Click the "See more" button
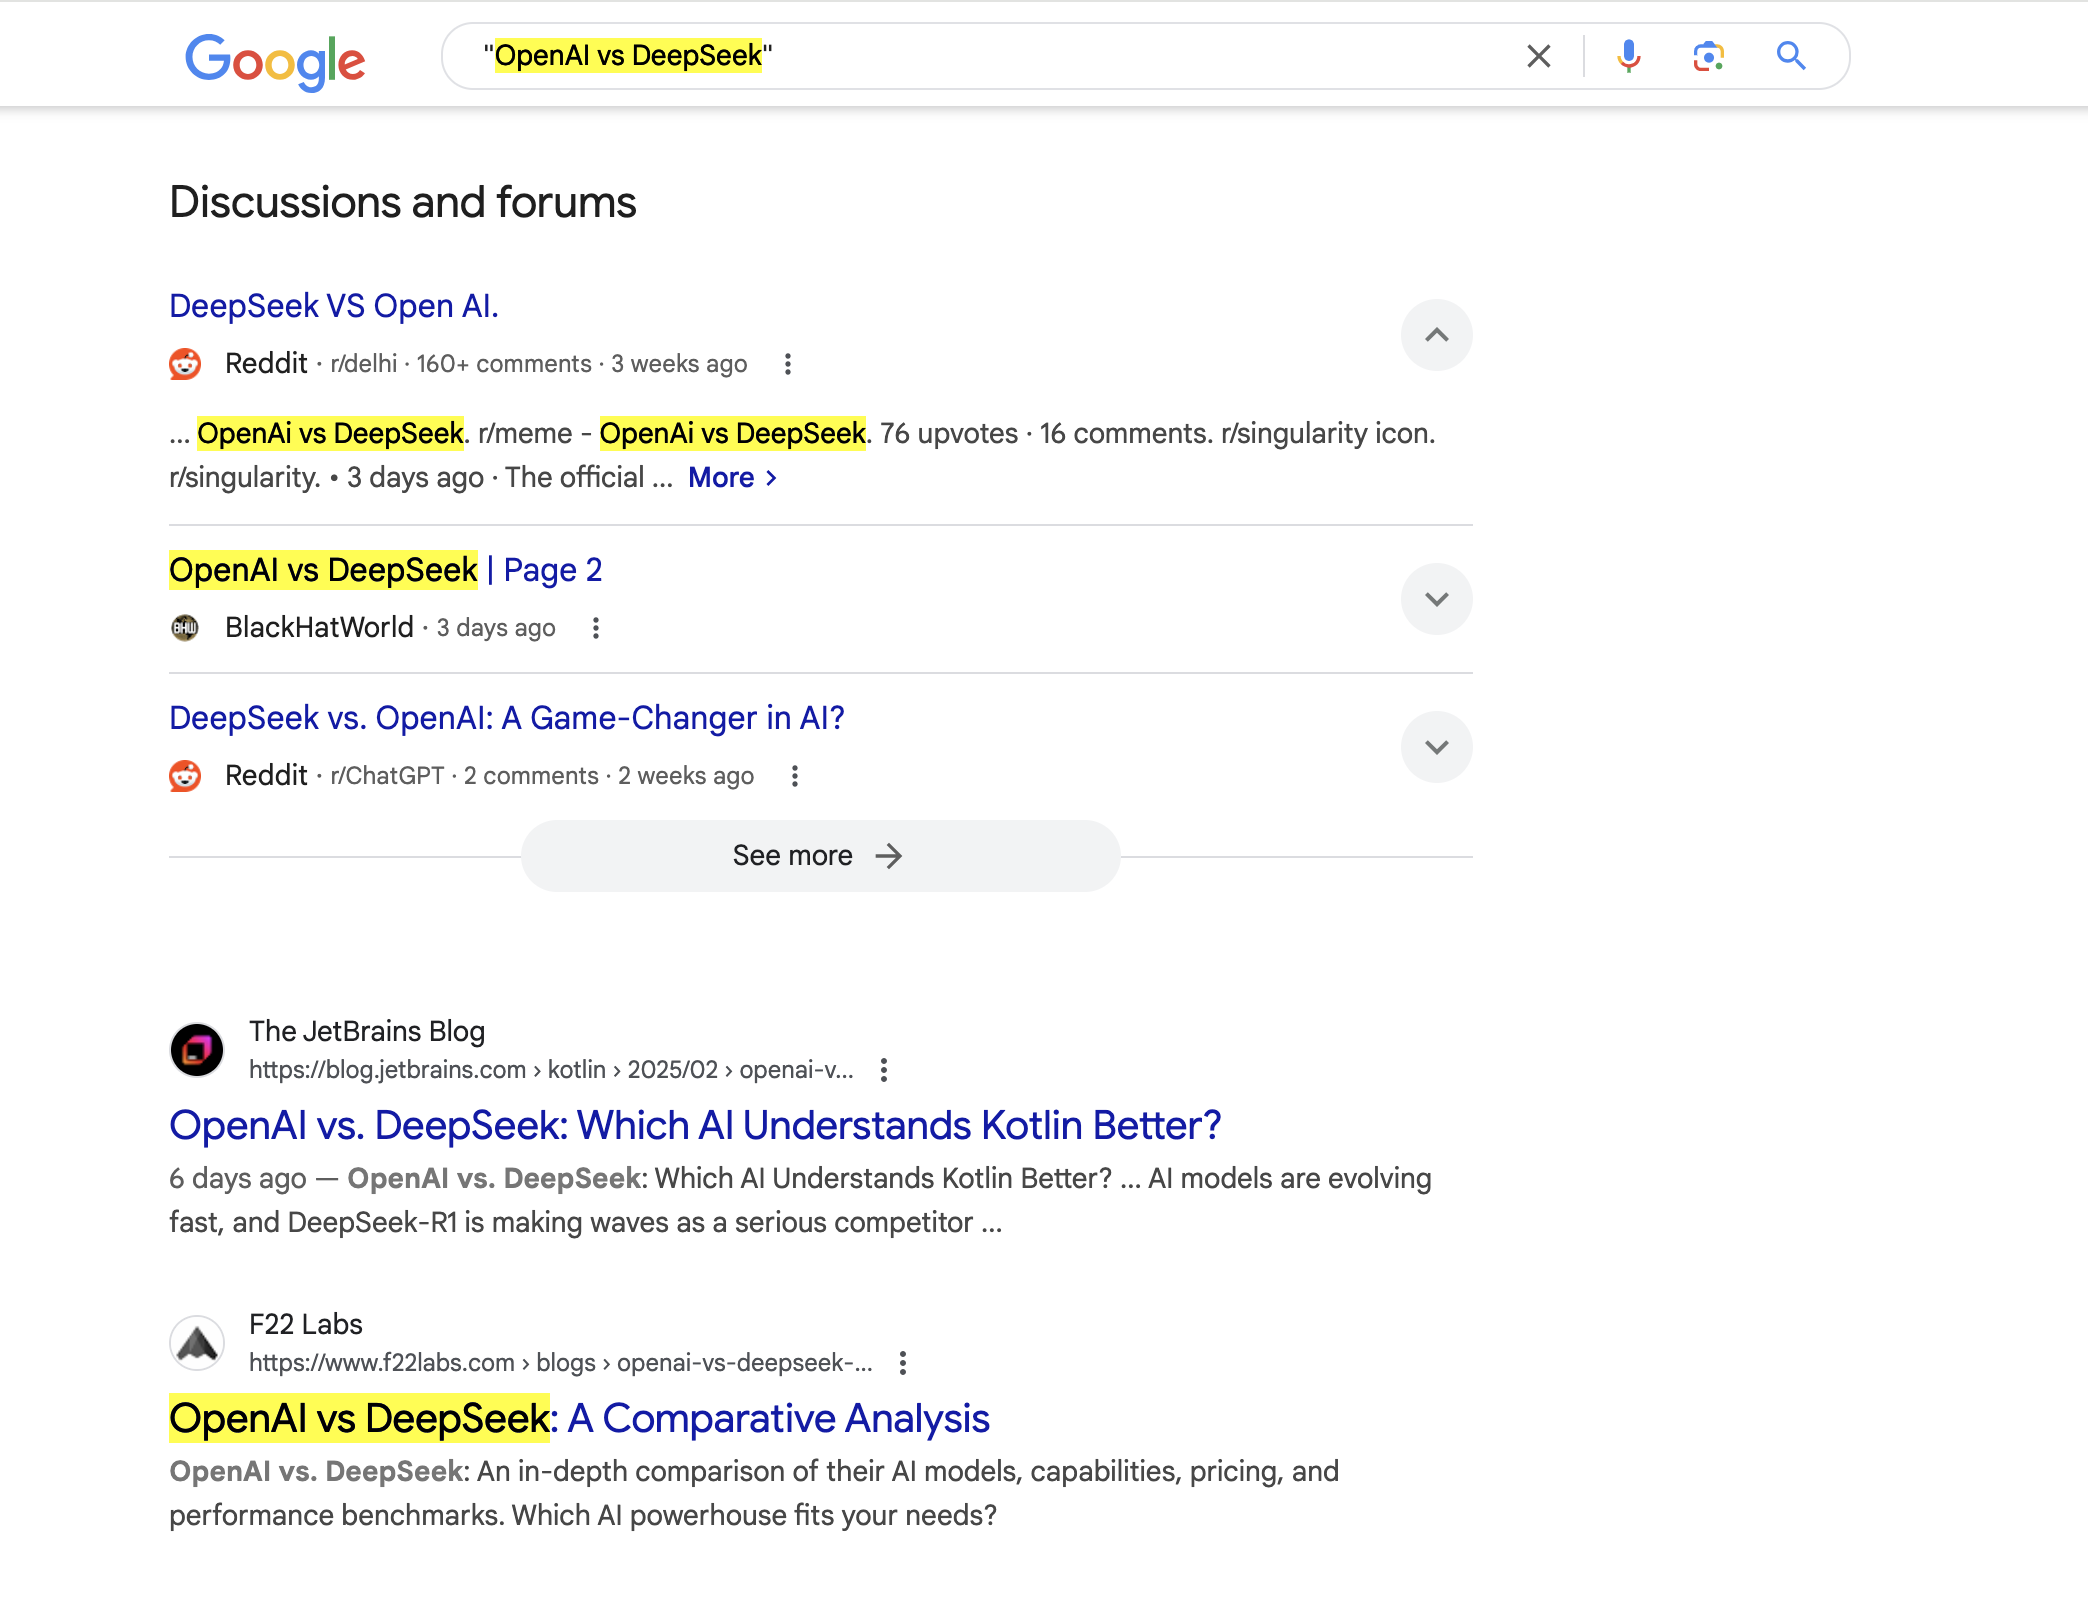 click(x=820, y=856)
